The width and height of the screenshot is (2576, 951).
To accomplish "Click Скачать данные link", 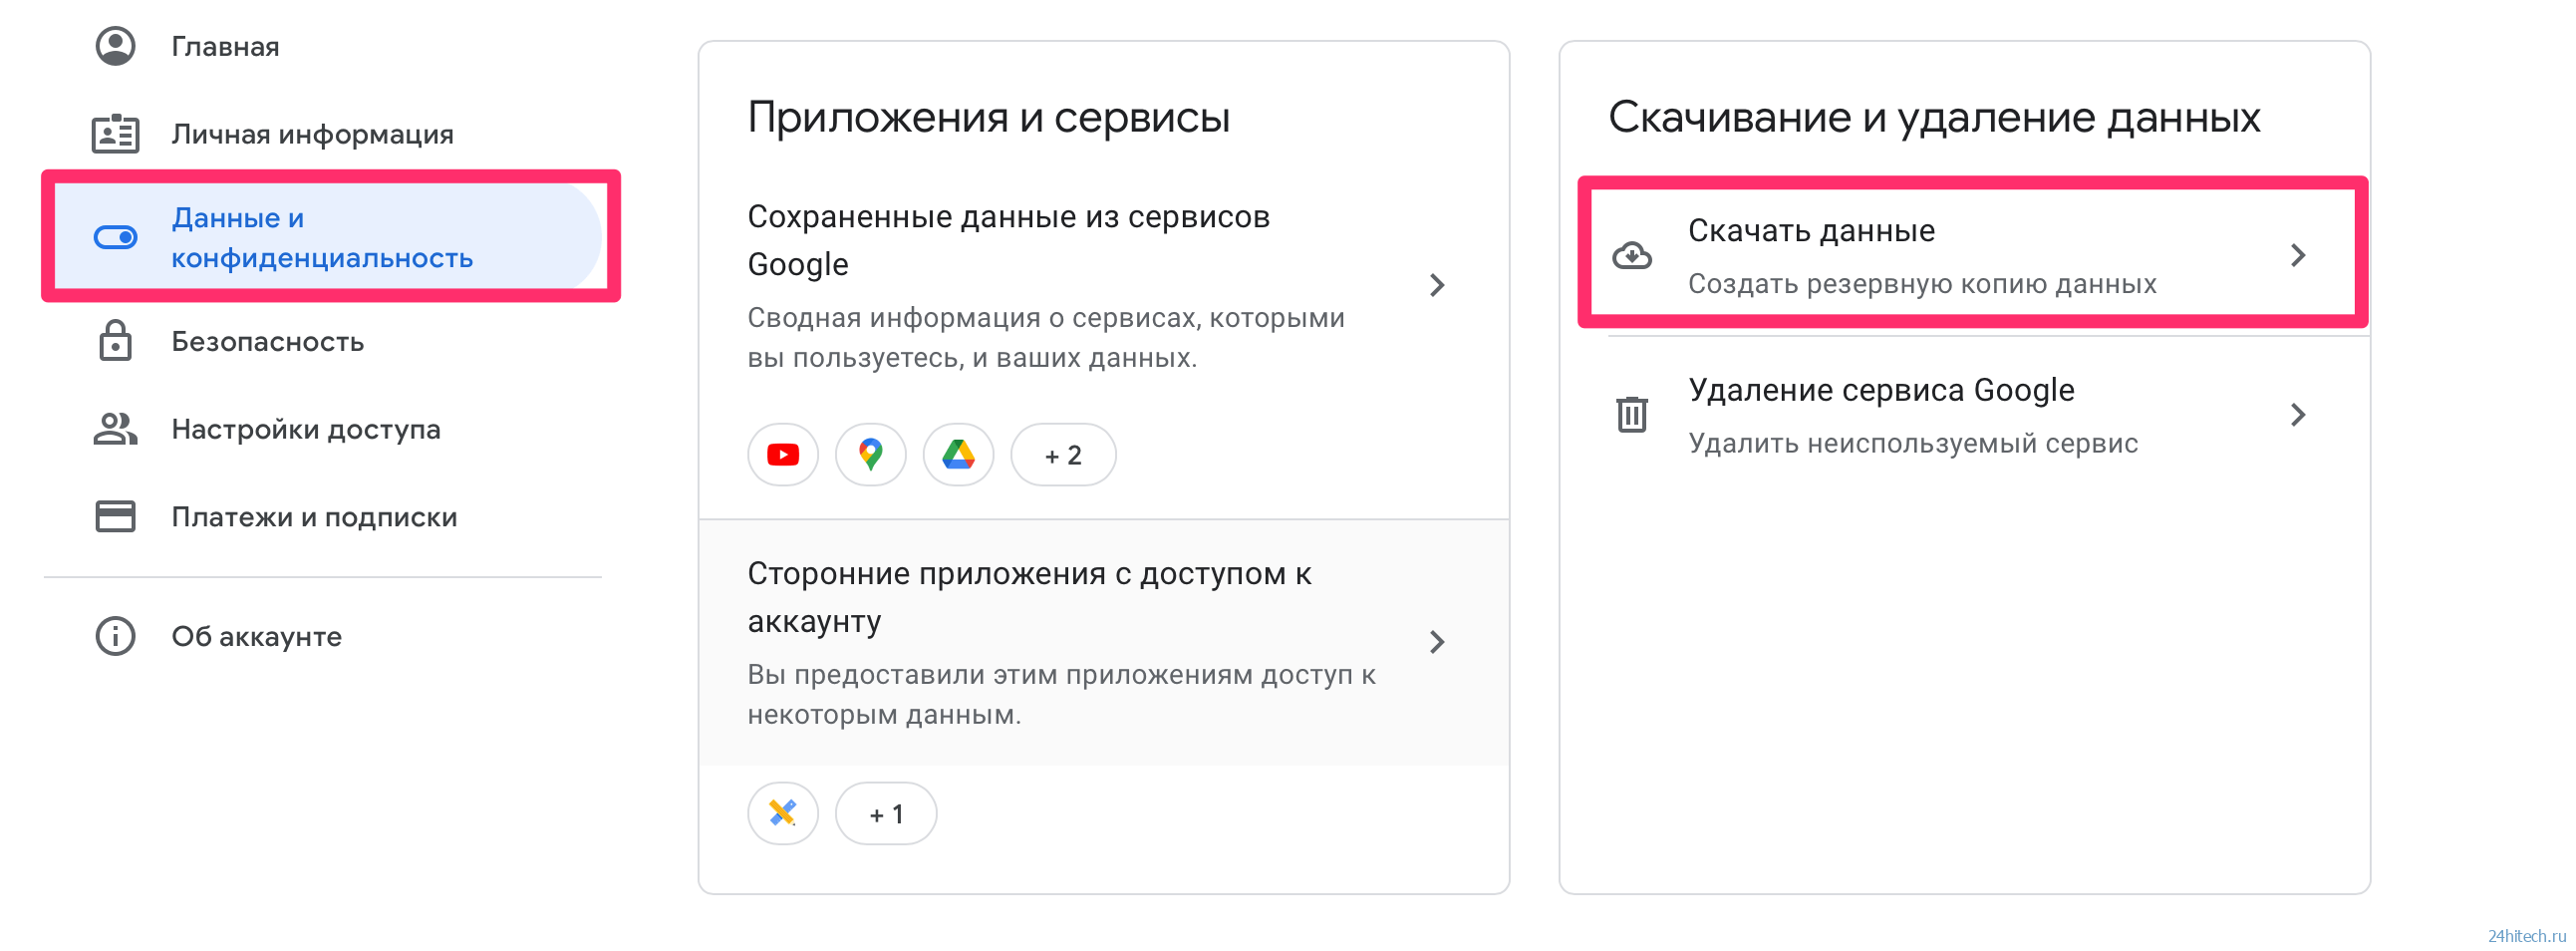I will click(x=1811, y=231).
